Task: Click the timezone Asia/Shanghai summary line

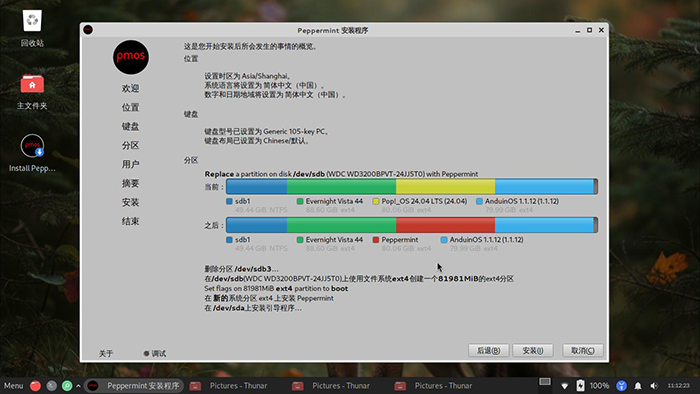Action: 248,76
